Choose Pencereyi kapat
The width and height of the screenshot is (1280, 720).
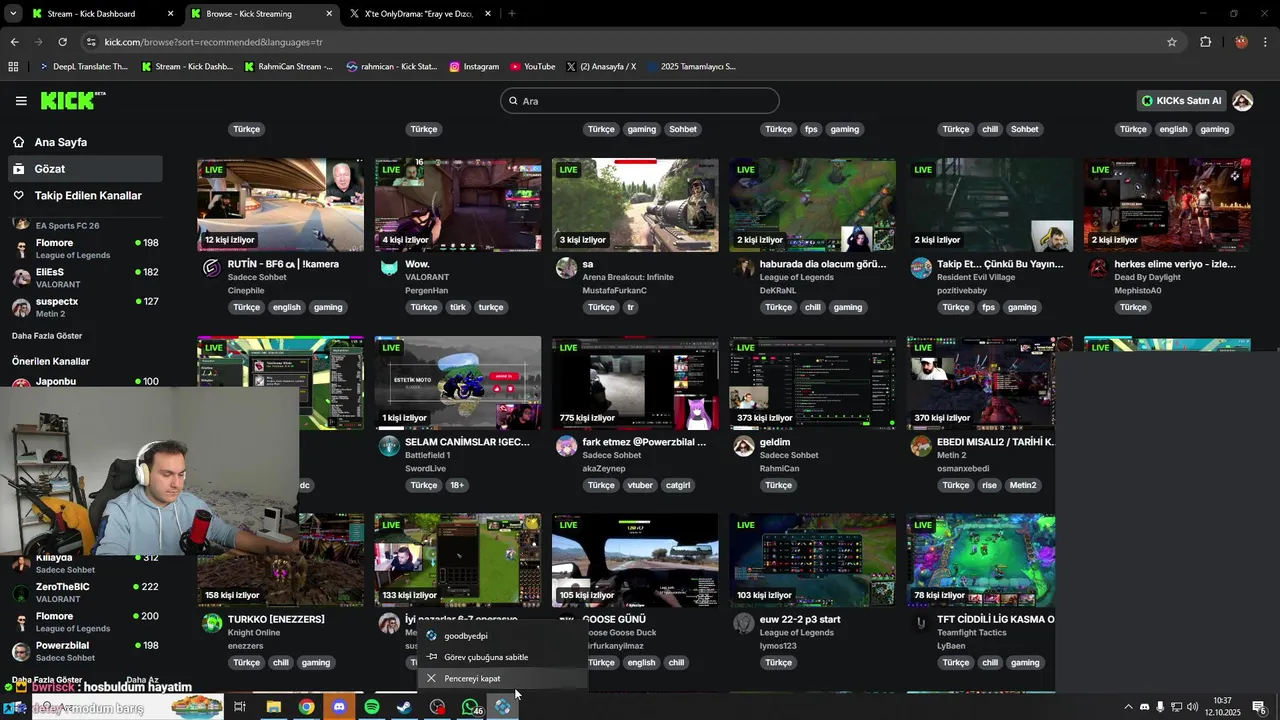pyautogui.click(x=503, y=678)
